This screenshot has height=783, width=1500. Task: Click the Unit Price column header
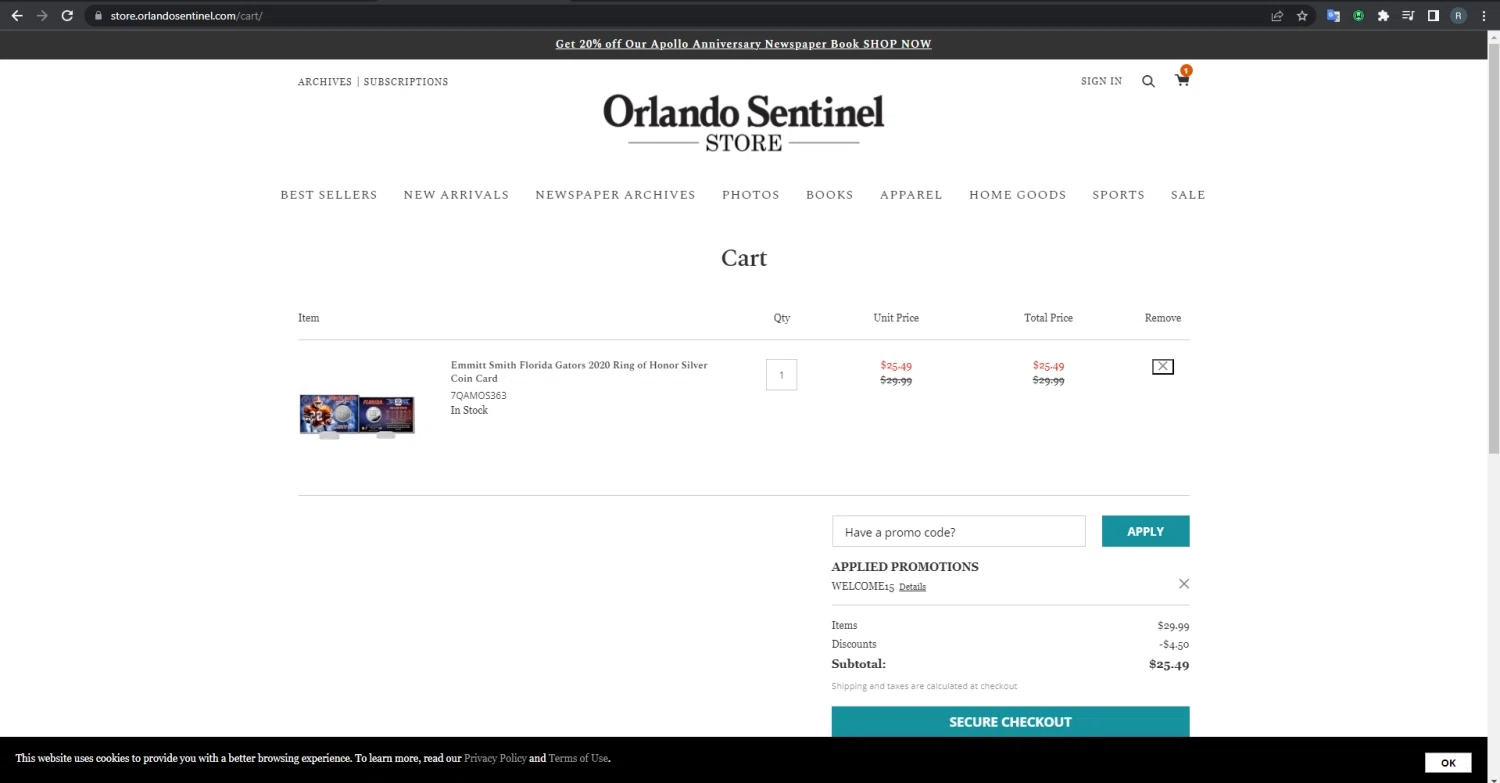(896, 318)
